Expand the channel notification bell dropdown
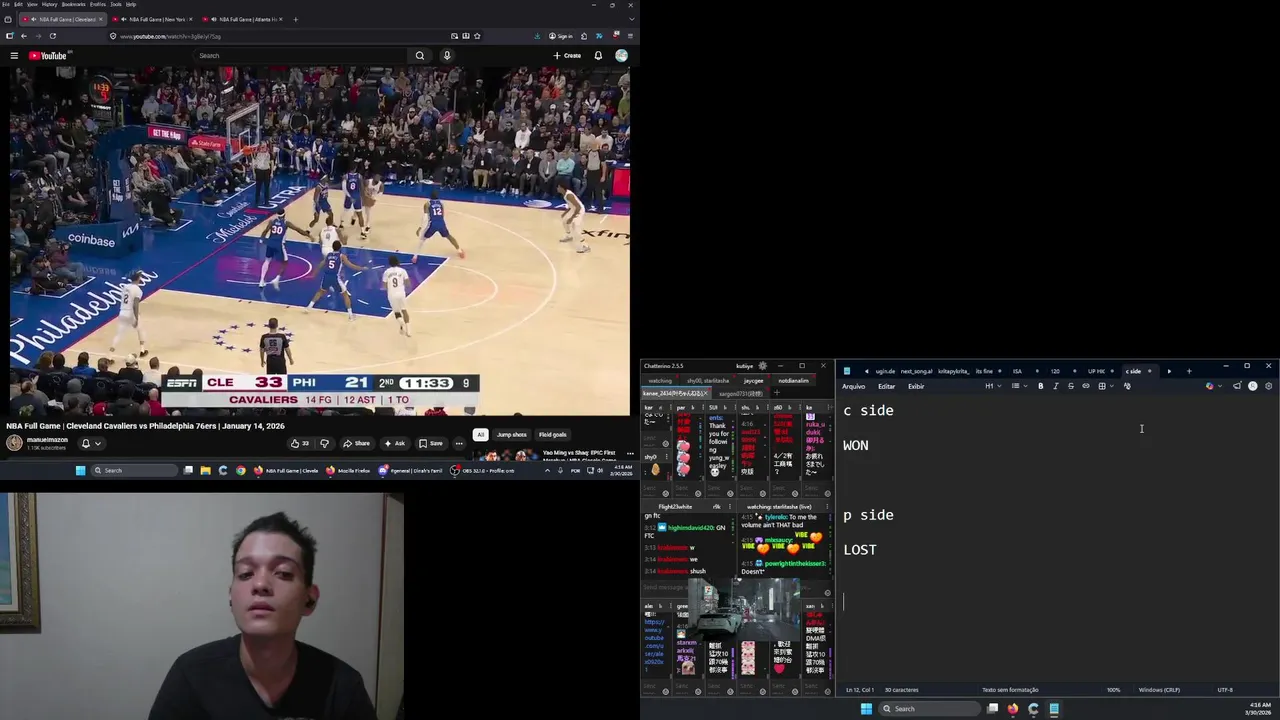1280x720 pixels. tap(97, 443)
